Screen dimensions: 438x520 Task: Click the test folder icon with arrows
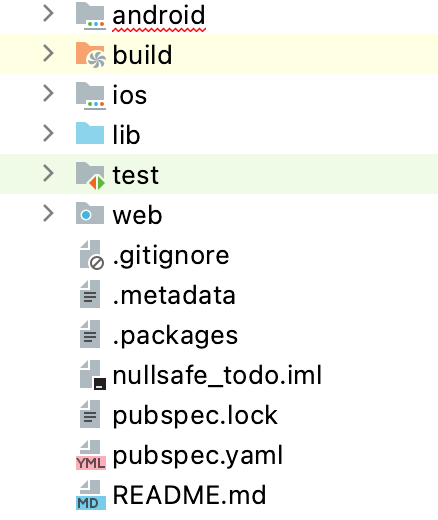point(91,176)
